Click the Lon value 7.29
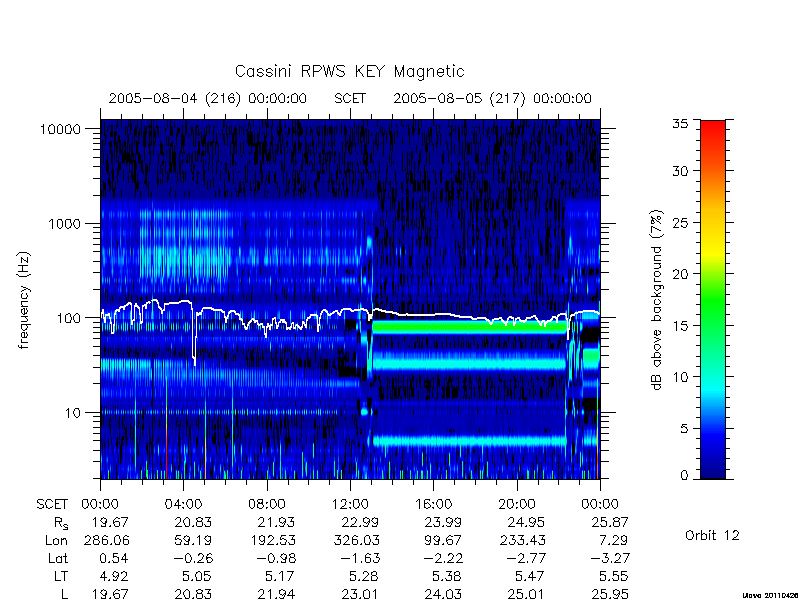Viewport: 800px width, 600px height. tap(614, 540)
